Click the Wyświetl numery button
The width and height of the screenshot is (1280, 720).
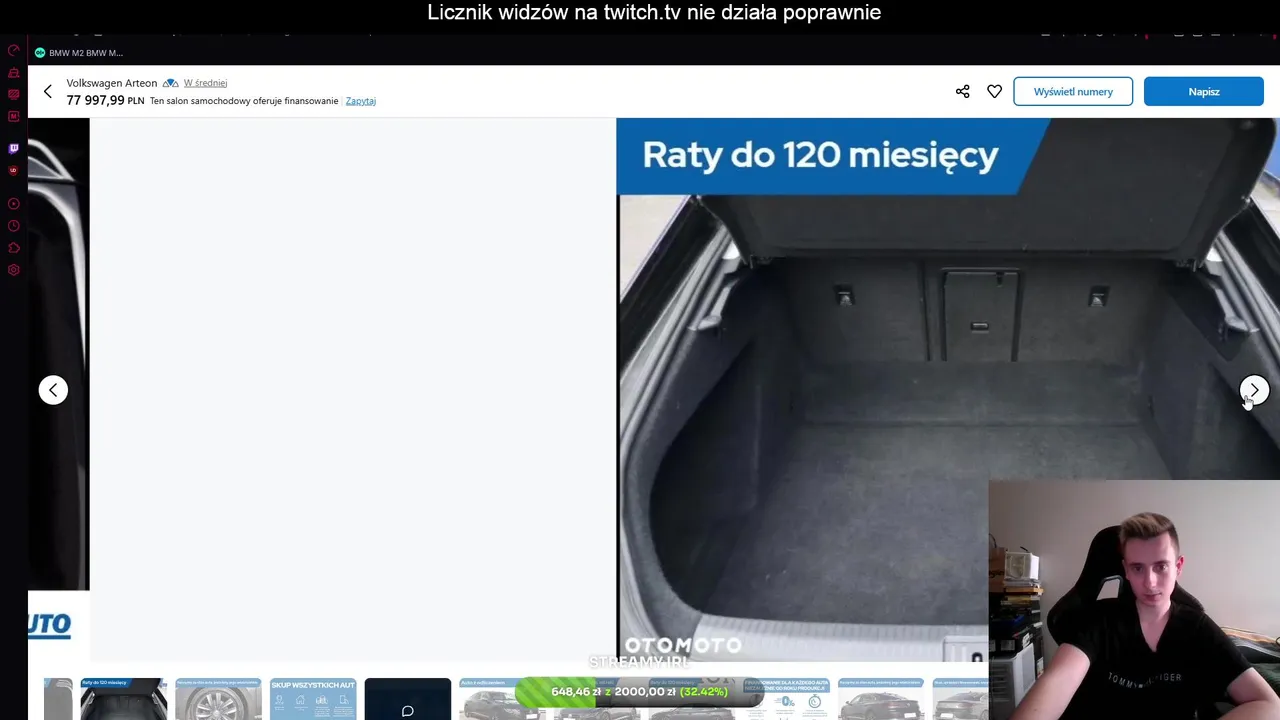(1073, 91)
